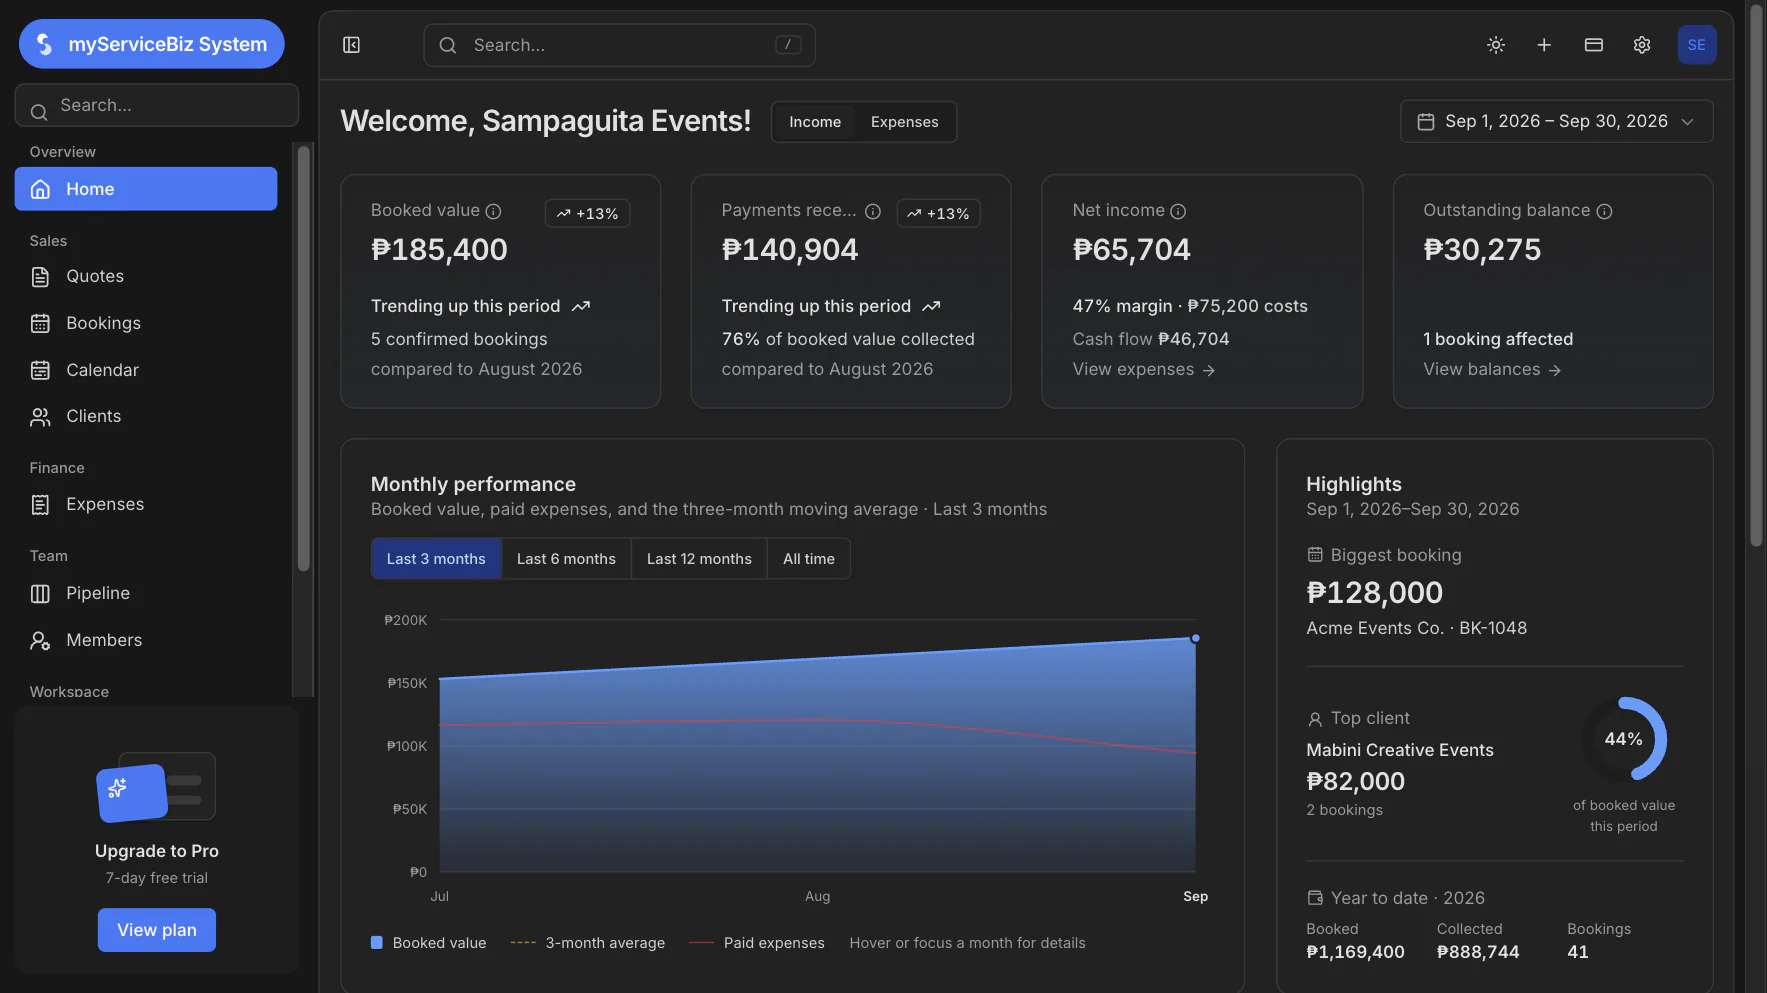Toggle light theme with the sun icon
1767x993 pixels.
1496,45
